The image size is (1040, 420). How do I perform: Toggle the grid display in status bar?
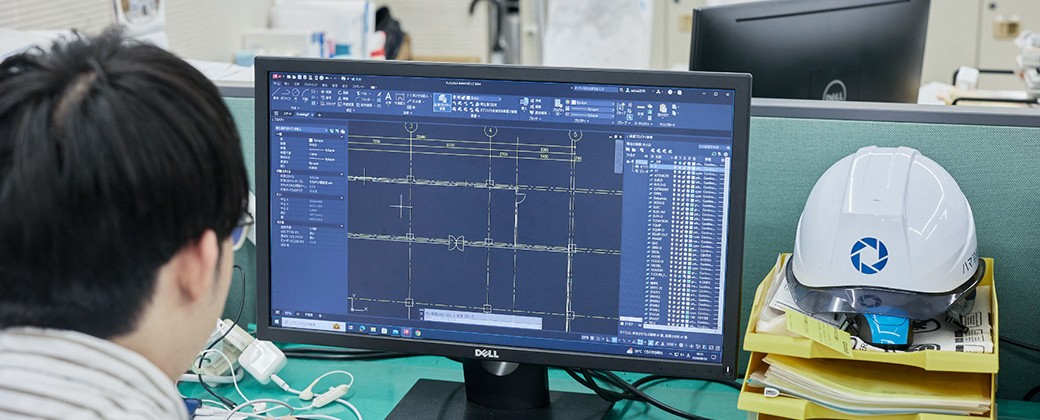[592, 338]
